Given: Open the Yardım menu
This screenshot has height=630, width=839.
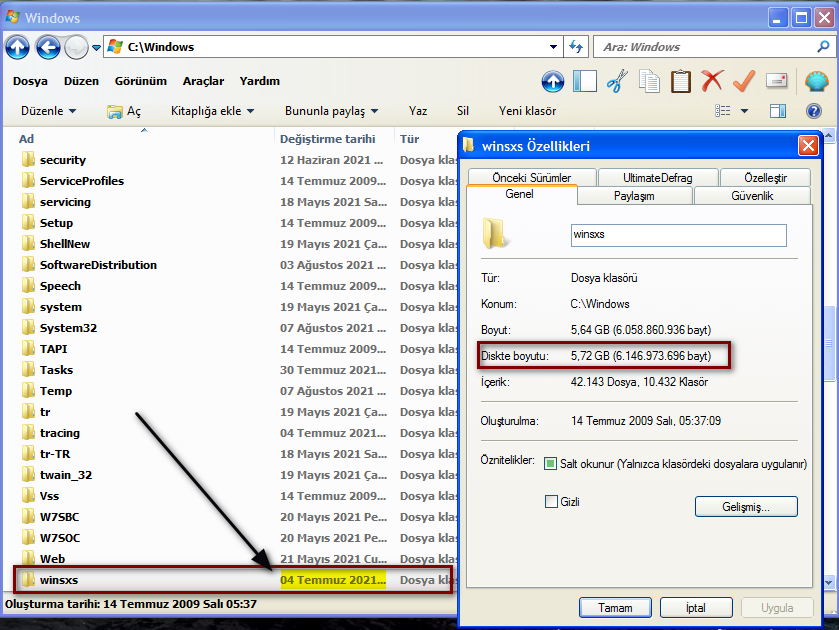Looking at the screenshot, I should [x=260, y=81].
